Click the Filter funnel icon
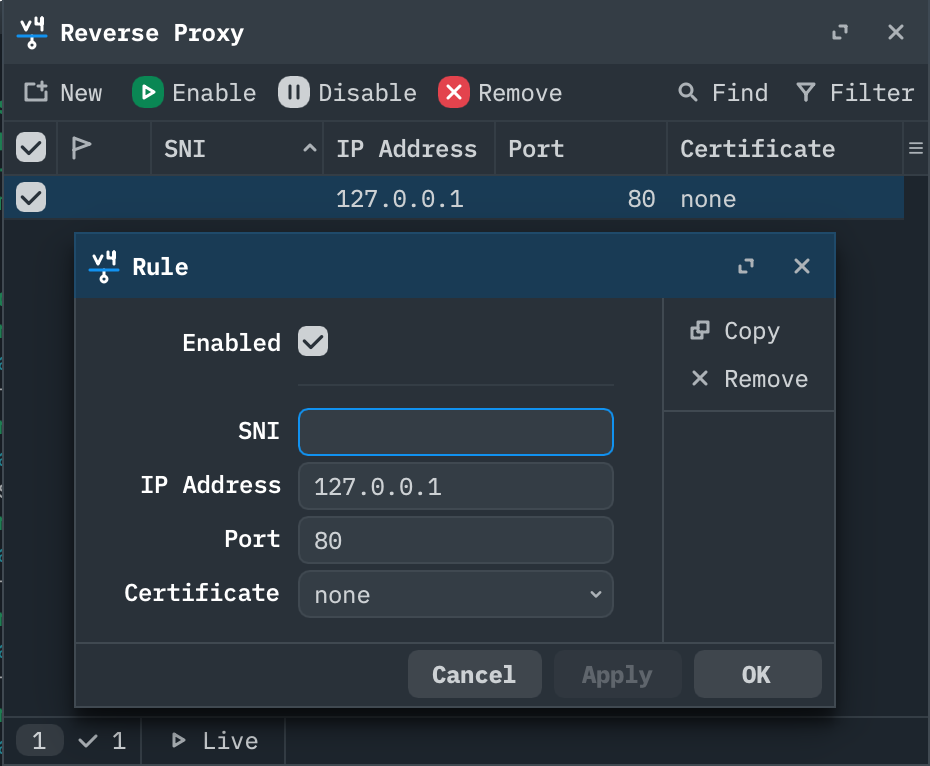The height and width of the screenshot is (766, 930). (805, 92)
